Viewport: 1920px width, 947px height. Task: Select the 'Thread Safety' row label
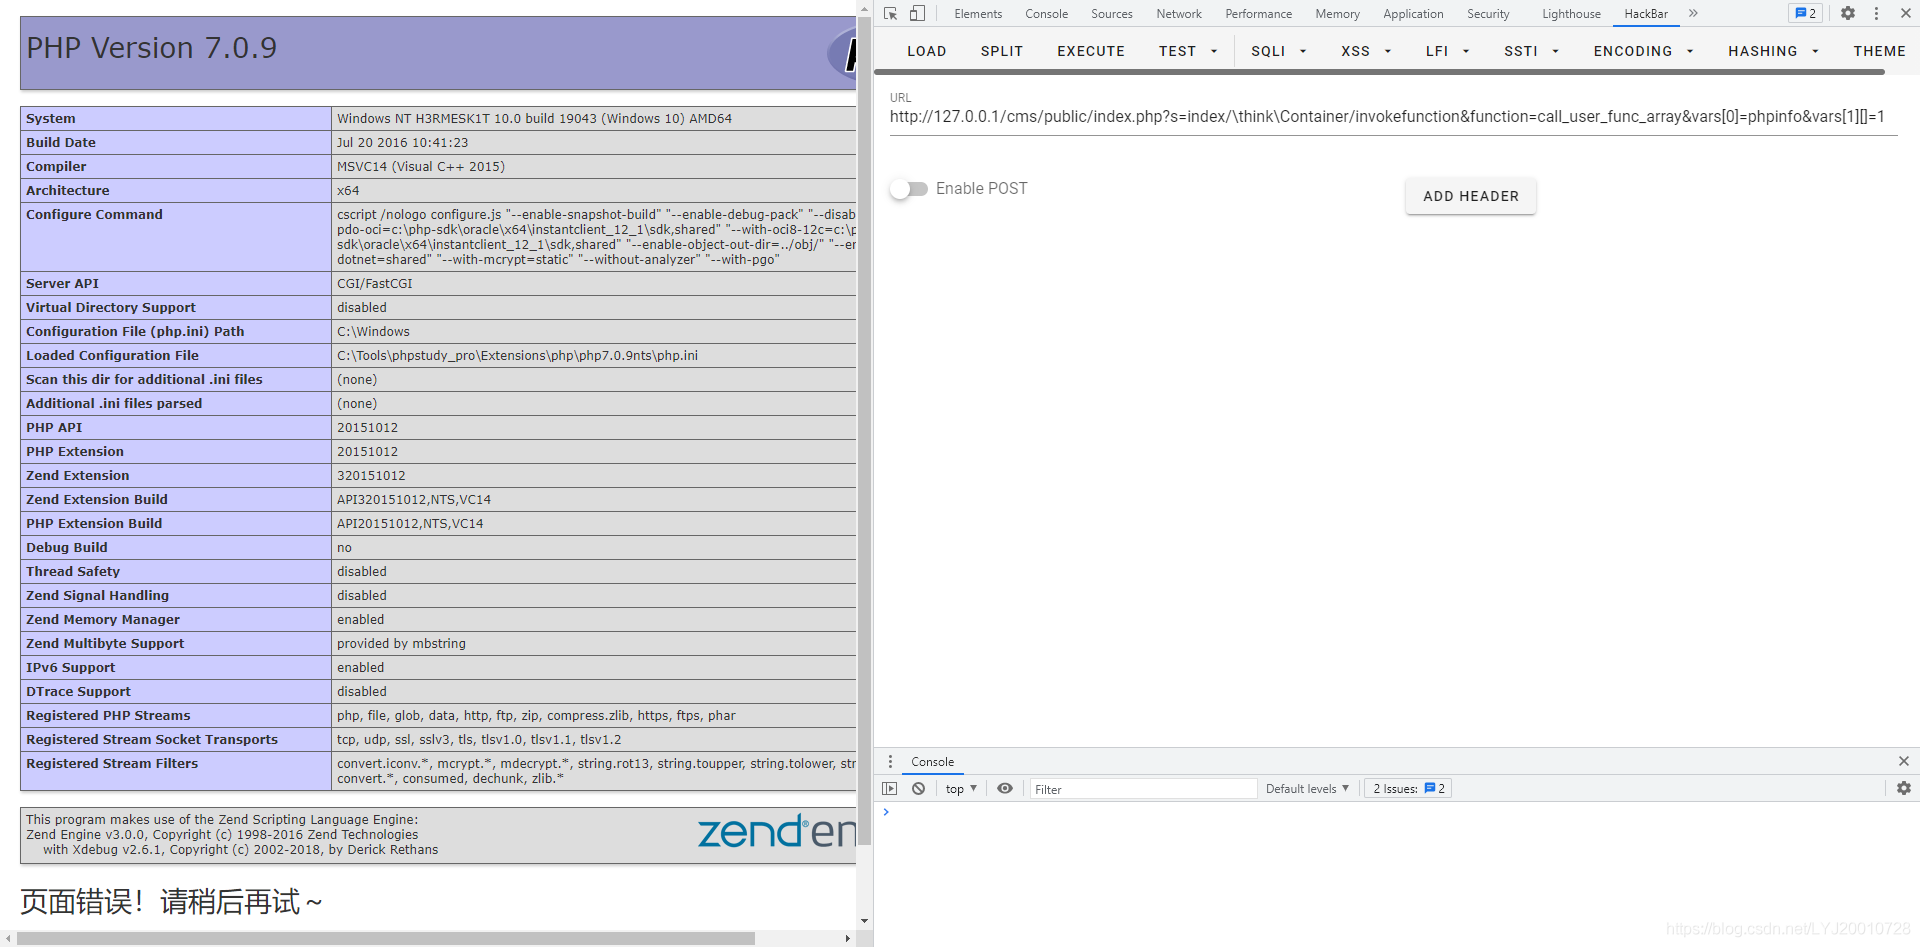[73, 572]
